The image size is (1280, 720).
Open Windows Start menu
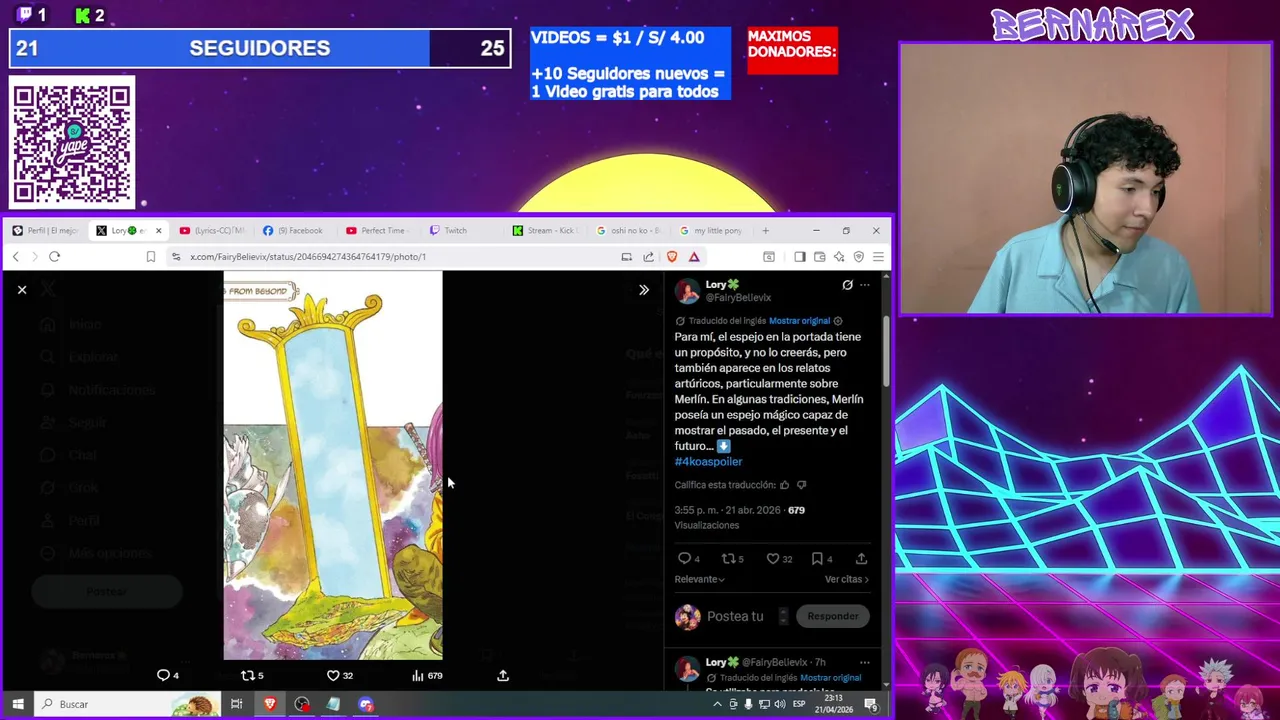tap(17, 704)
